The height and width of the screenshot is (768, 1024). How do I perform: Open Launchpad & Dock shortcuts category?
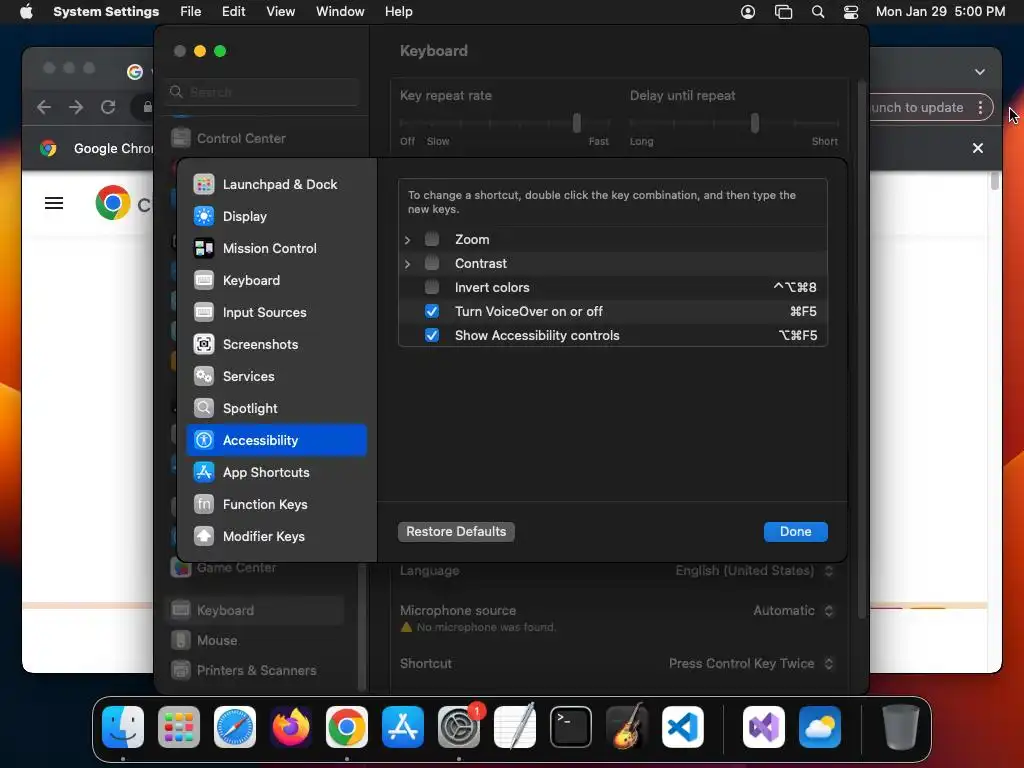[276, 184]
